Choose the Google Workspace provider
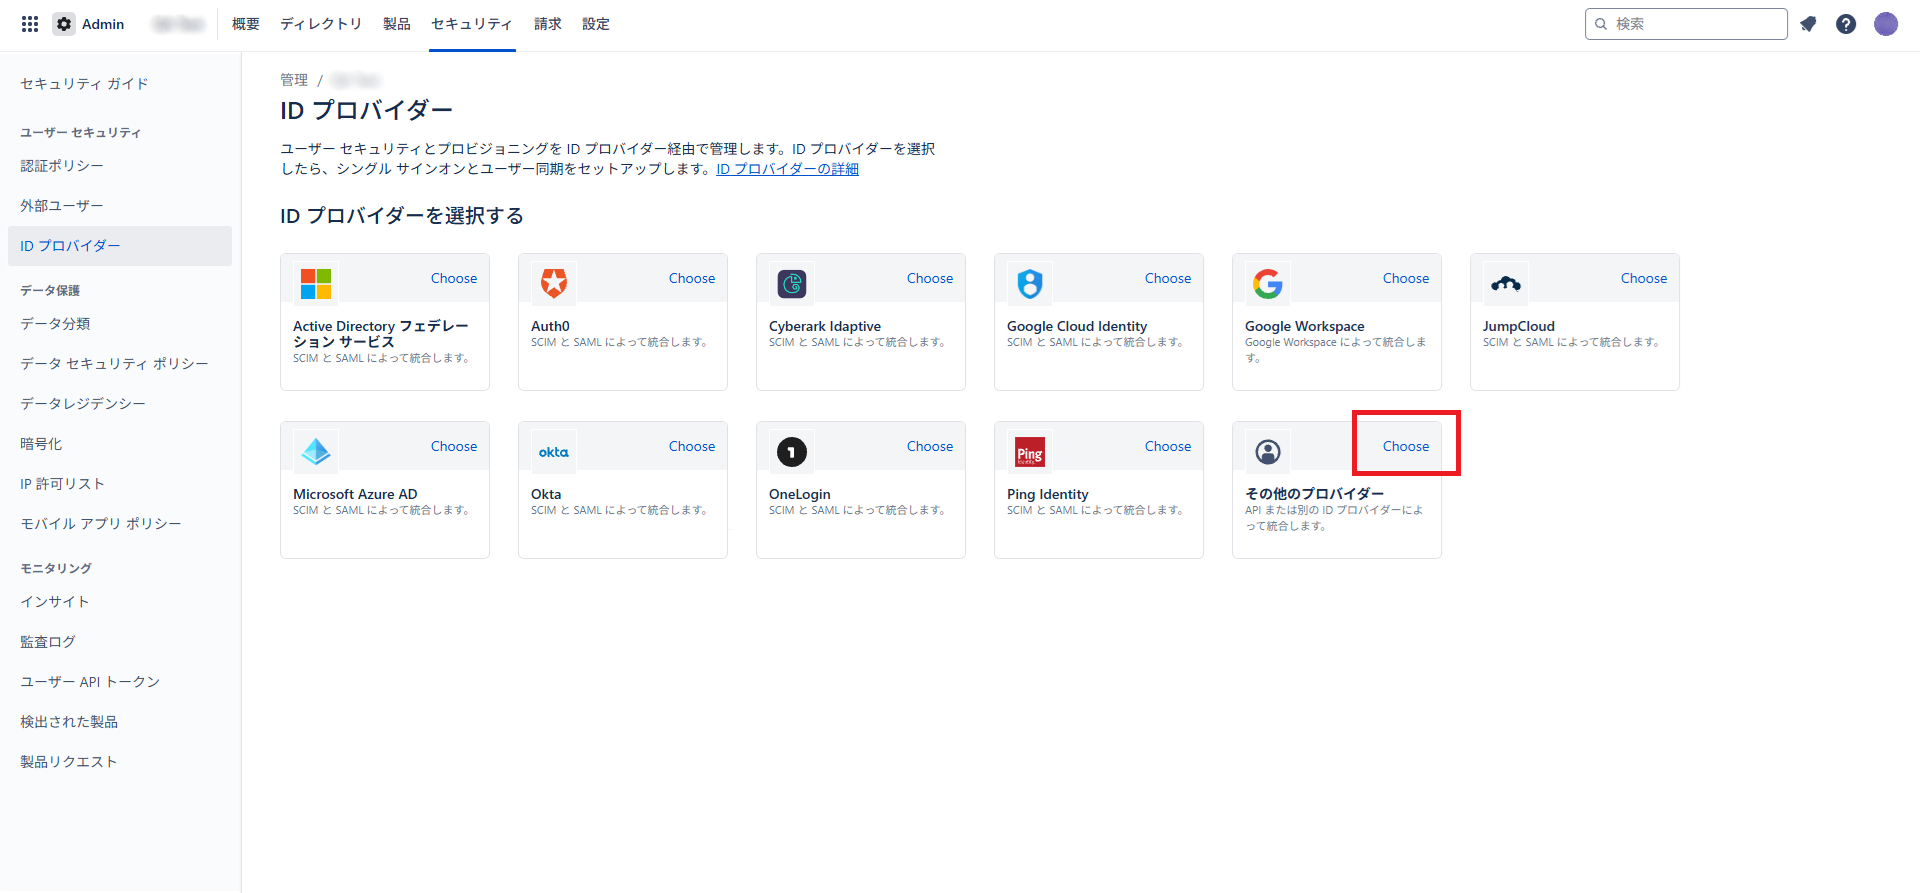The width and height of the screenshot is (1920, 893). 1406,278
